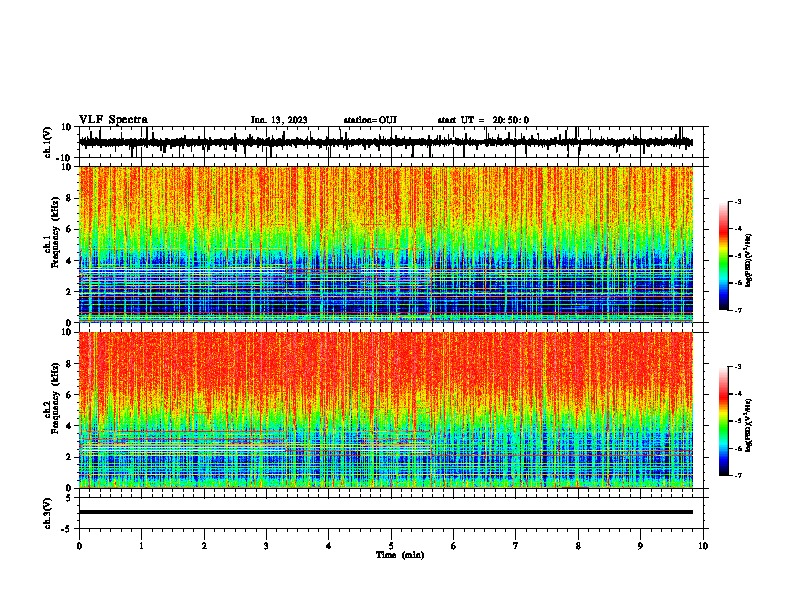Click the ch.2 spectrogram "8" kHz tick label
This screenshot has width=792, height=612.
70,364
